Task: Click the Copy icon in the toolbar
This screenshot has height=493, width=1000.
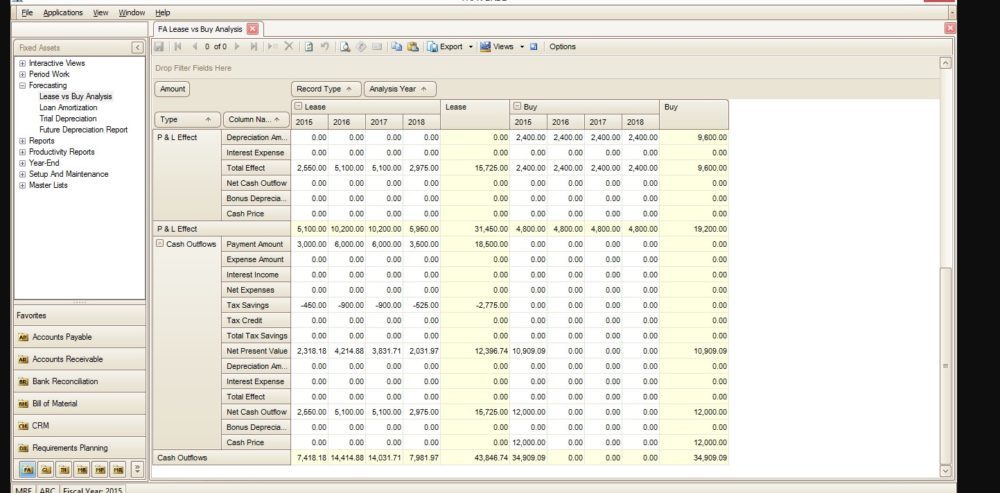Action: coord(396,46)
